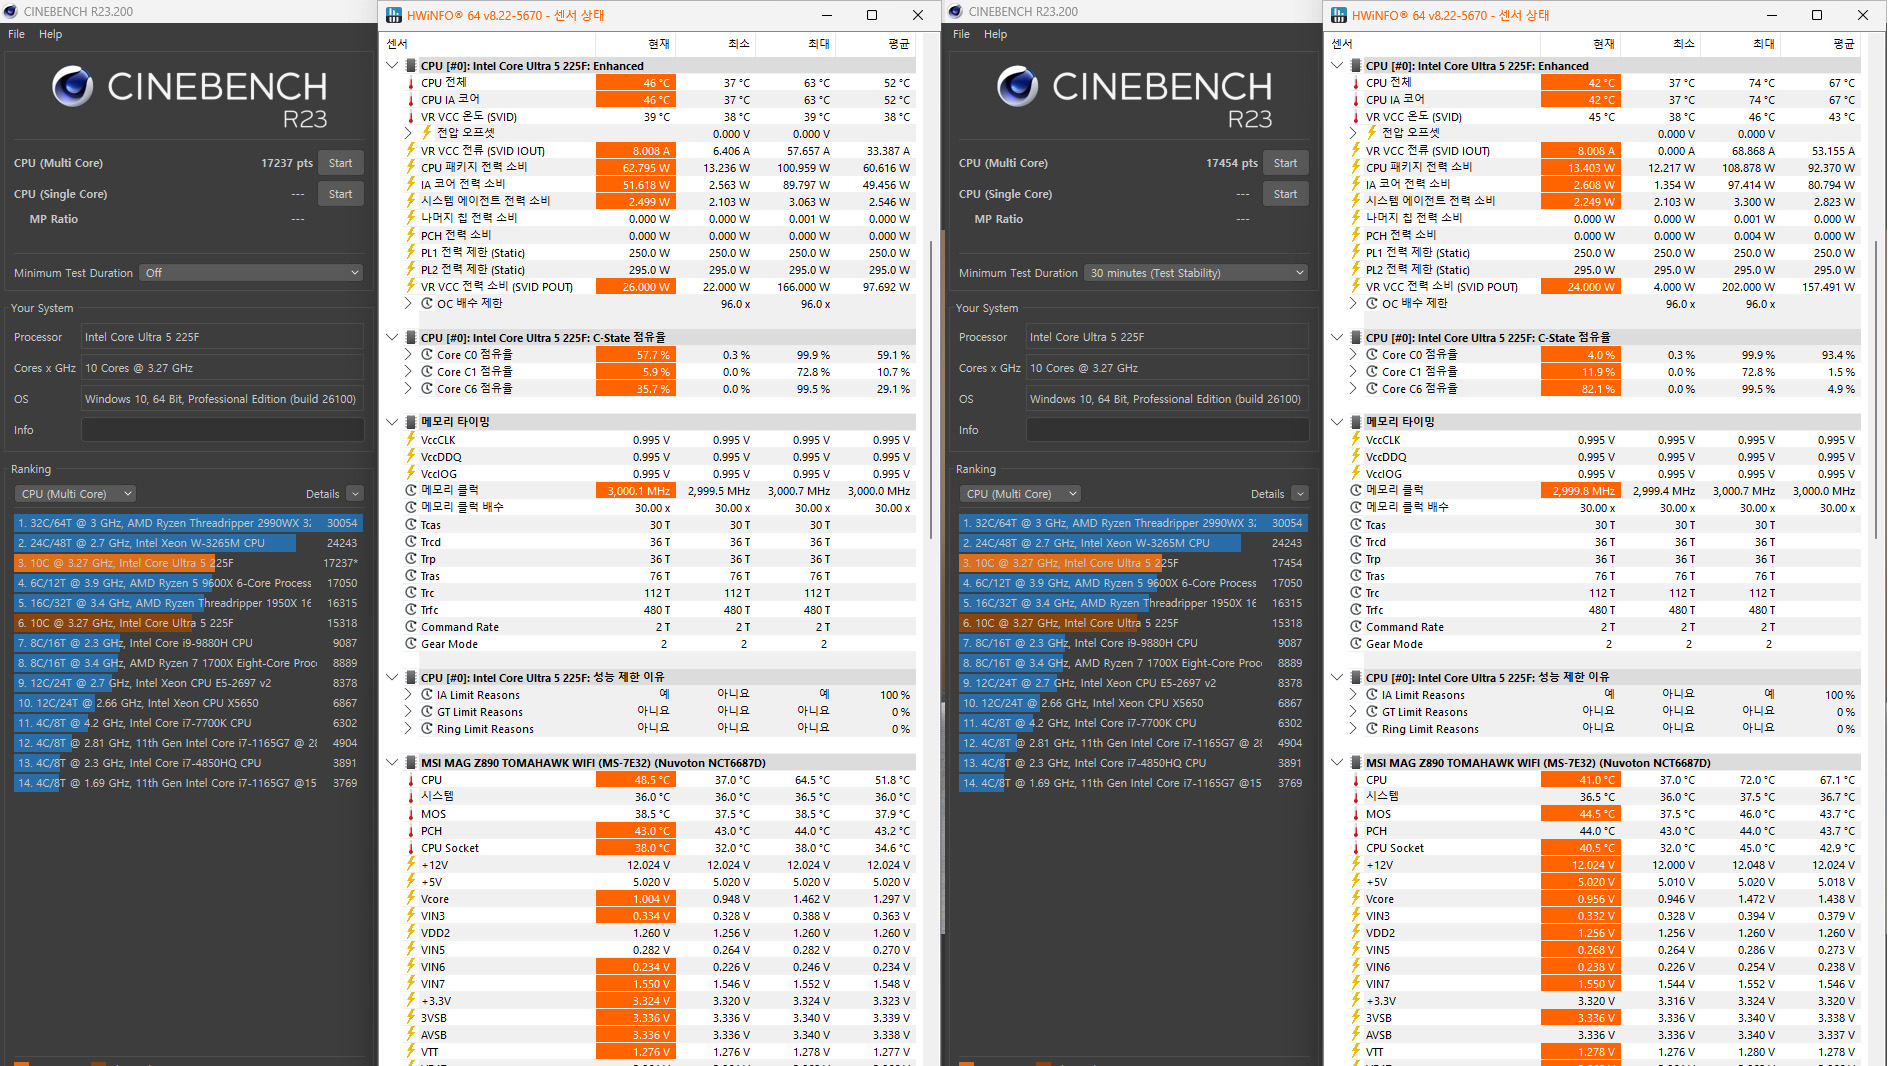Image resolution: width=1890 pixels, height=1066 pixels.
Task: Open Help menu in left Cinebench window
Action: (x=50, y=34)
